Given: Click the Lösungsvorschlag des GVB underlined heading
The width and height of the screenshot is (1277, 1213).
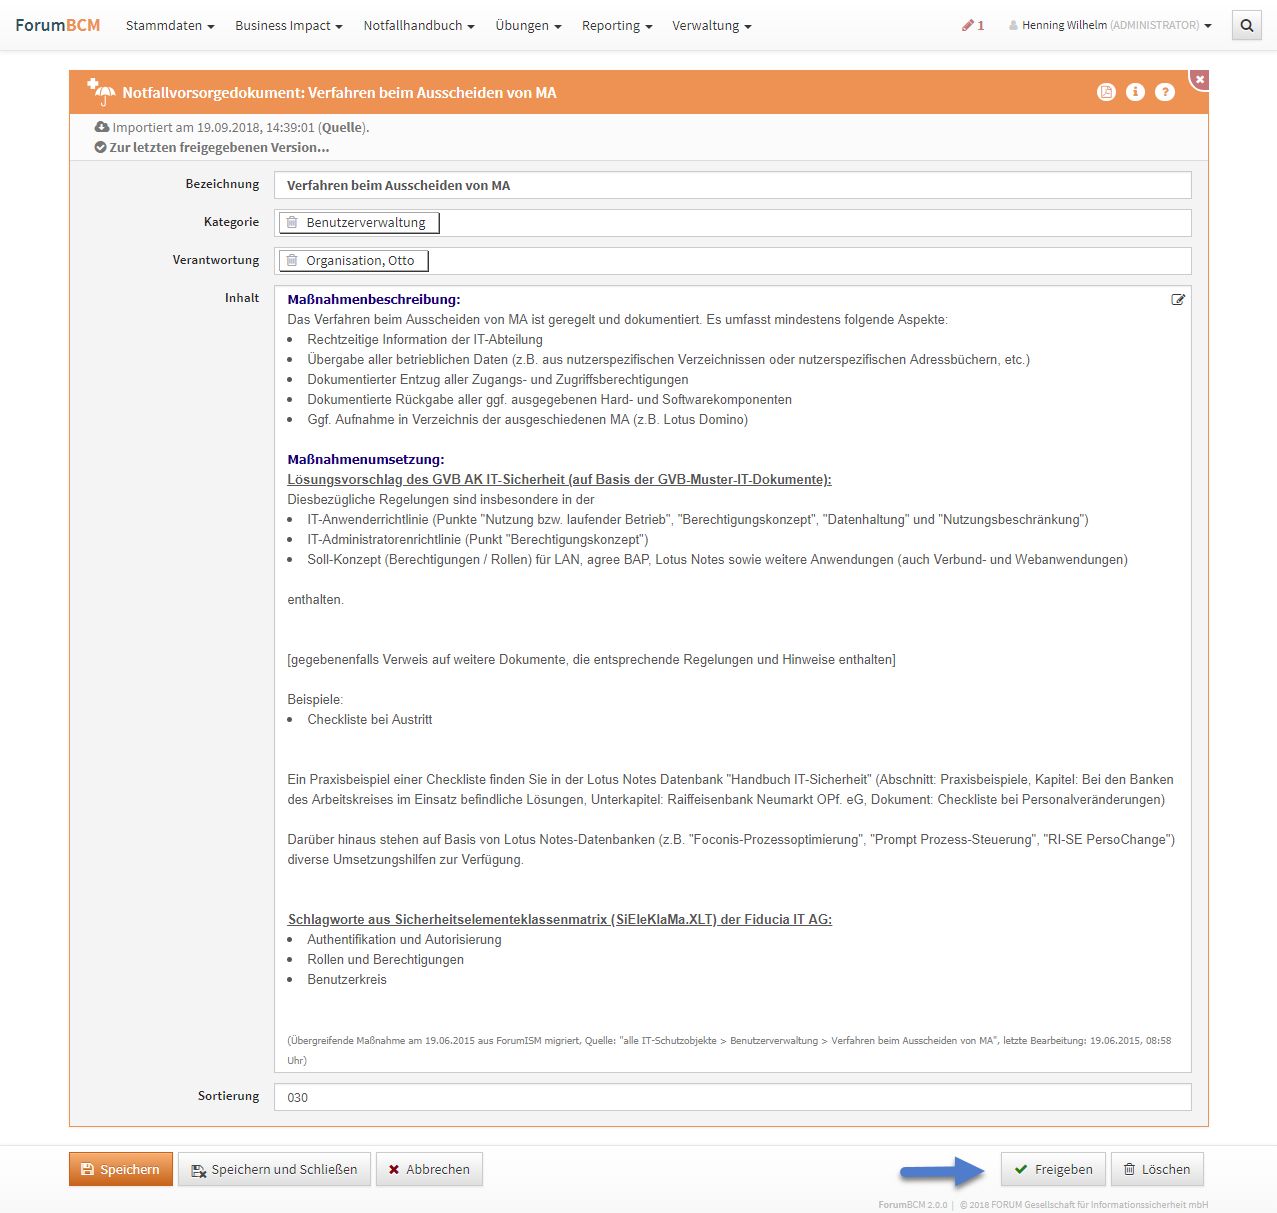Looking at the screenshot, I should [x=559, y=479].
